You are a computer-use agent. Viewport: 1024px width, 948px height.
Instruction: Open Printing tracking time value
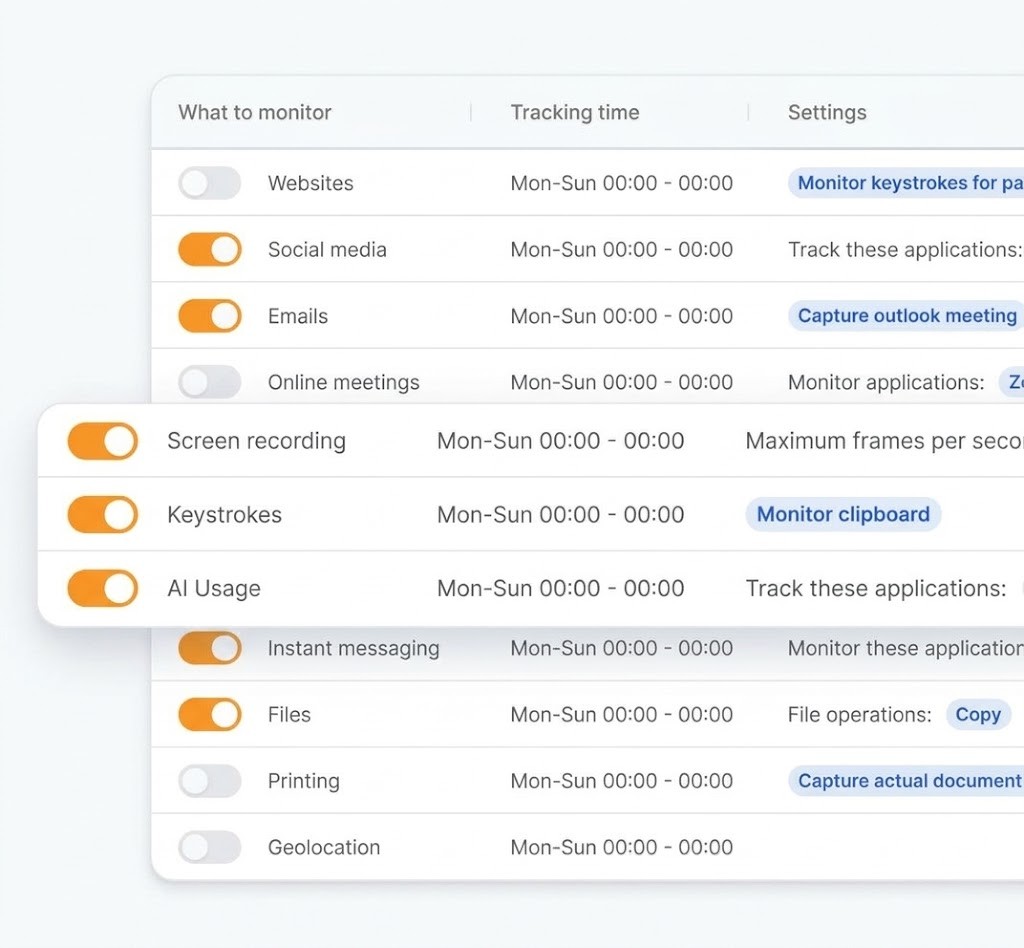coord(622,781)
